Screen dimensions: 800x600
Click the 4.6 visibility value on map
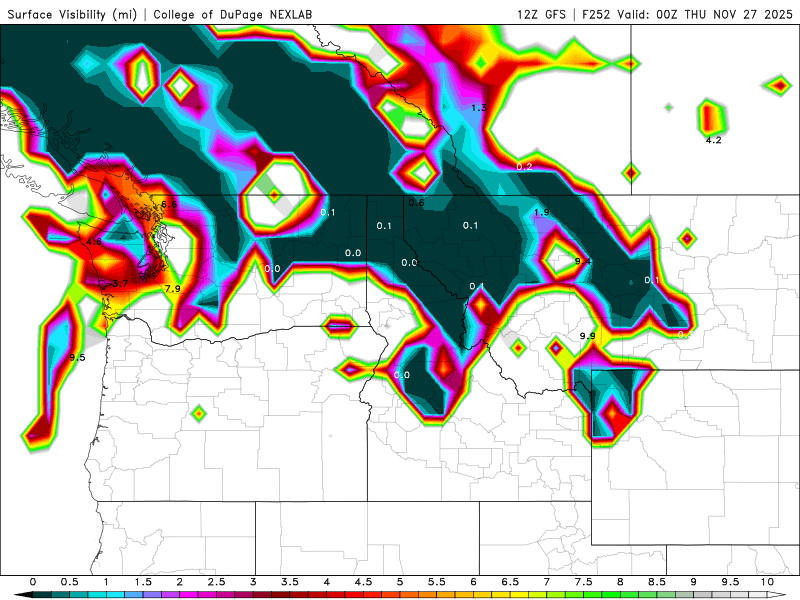point(94,242)
